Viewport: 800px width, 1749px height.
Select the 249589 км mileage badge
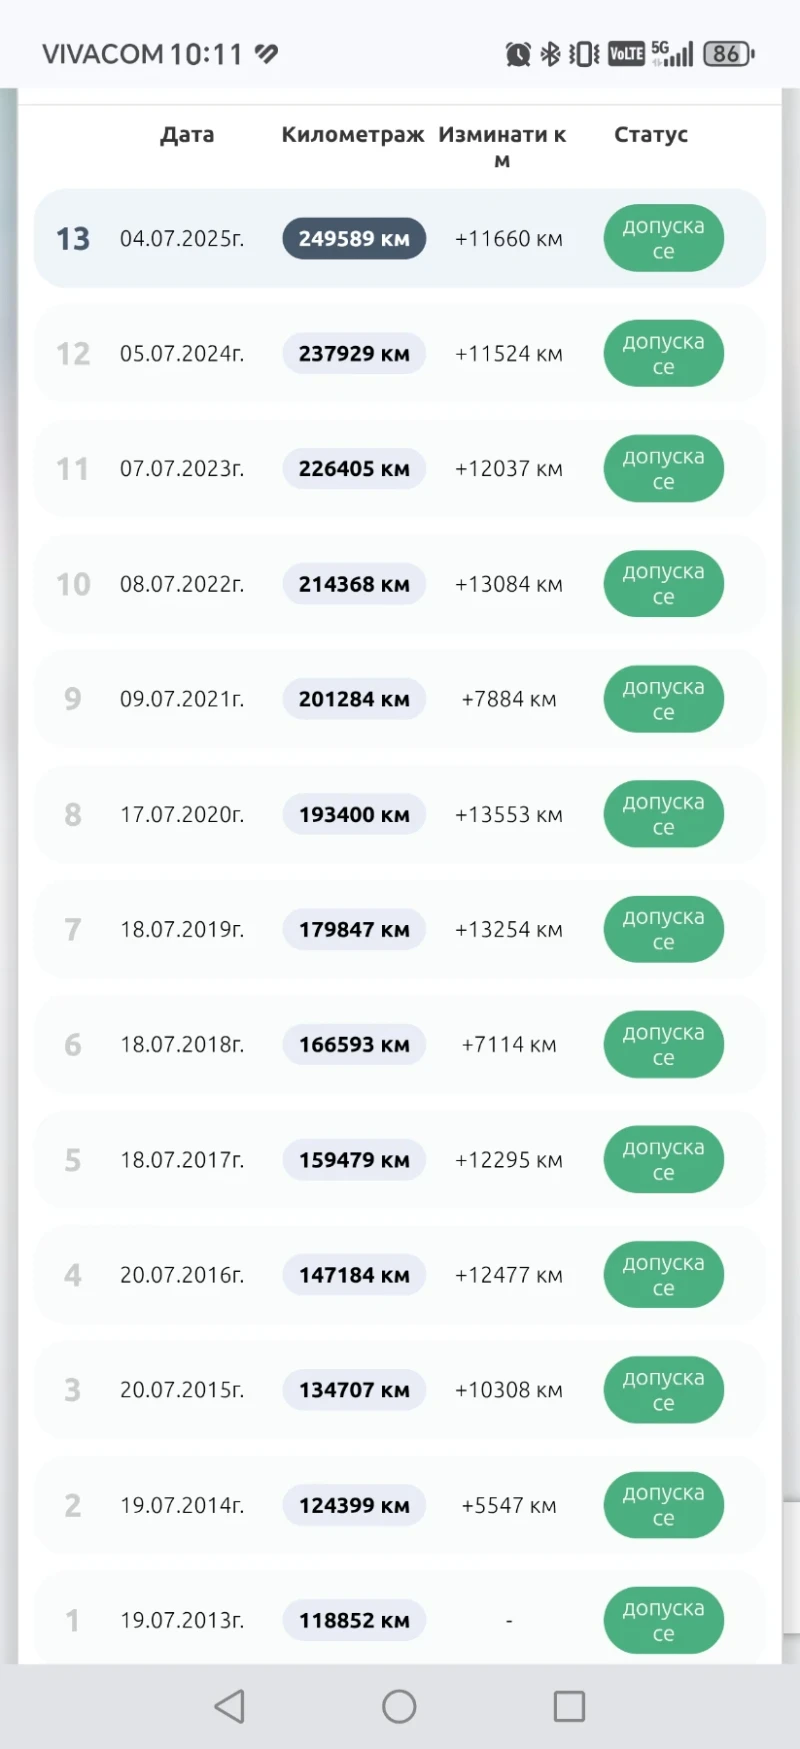354,239
